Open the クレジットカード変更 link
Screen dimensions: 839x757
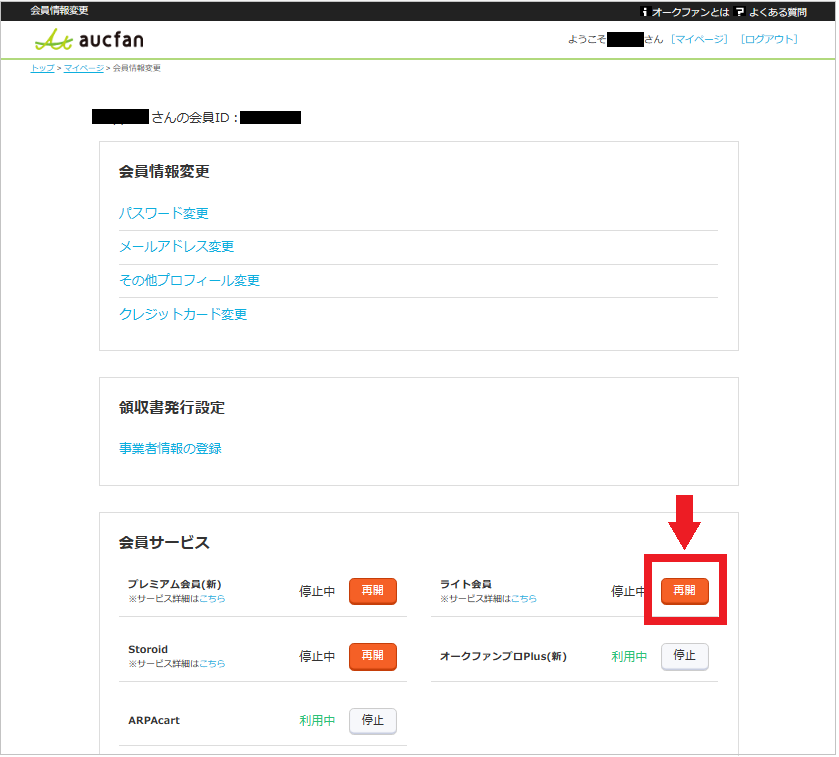point(183,313)
